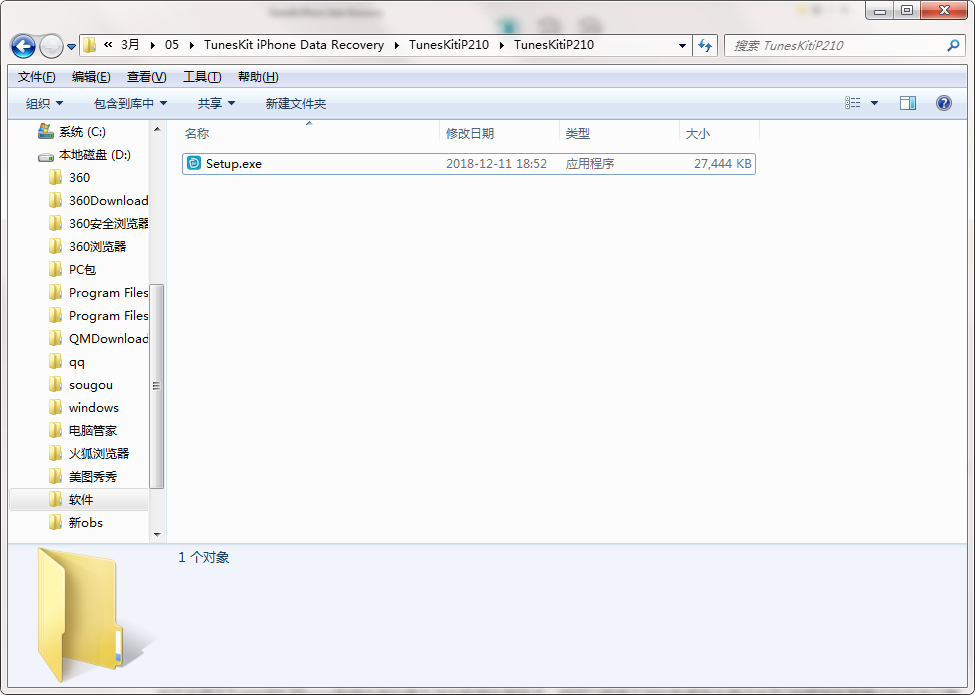The height and width of the screenshot is (695, 975).
Task: Click the Setup.exe application icon
Action: pos(194,163)
